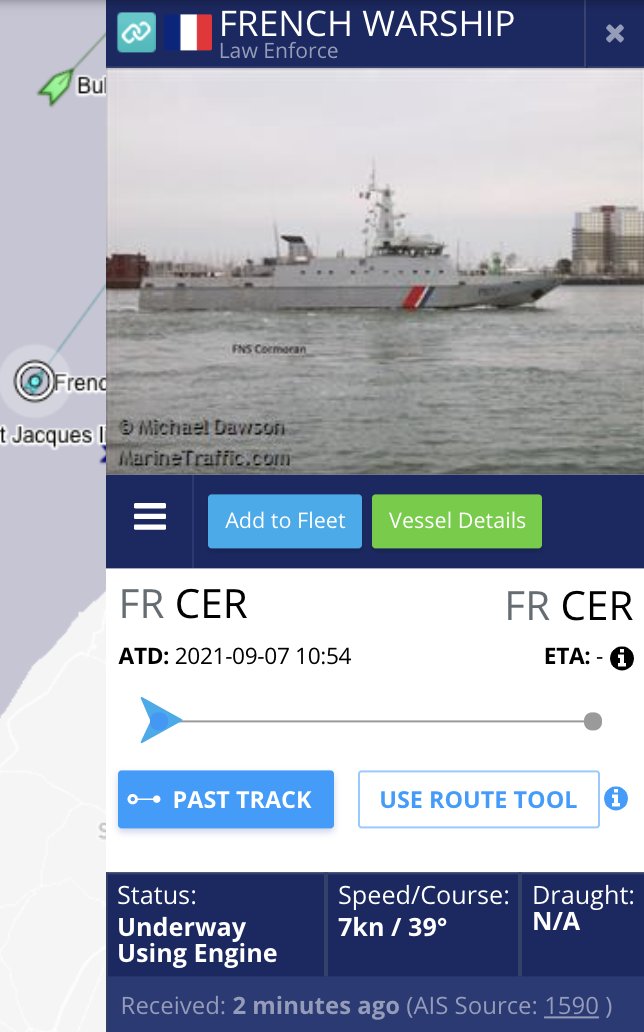Click the departure port FR CER

coord(183,604)
